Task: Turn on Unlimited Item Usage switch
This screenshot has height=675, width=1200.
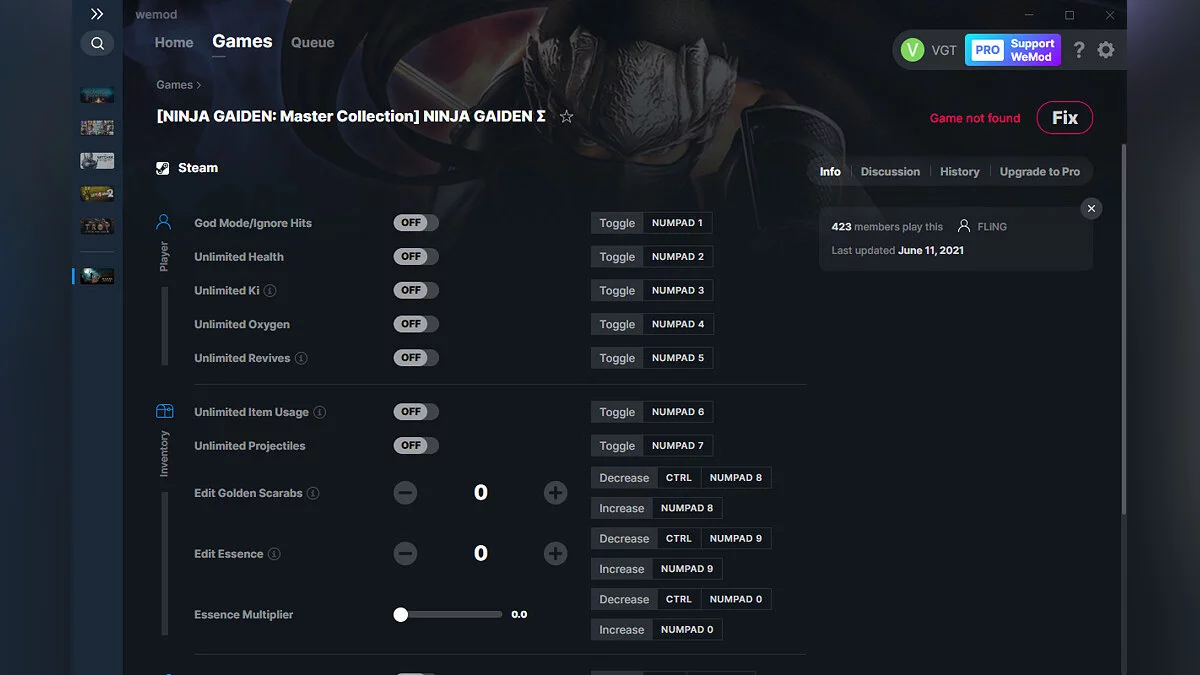Action: click(x=416, y=412)
